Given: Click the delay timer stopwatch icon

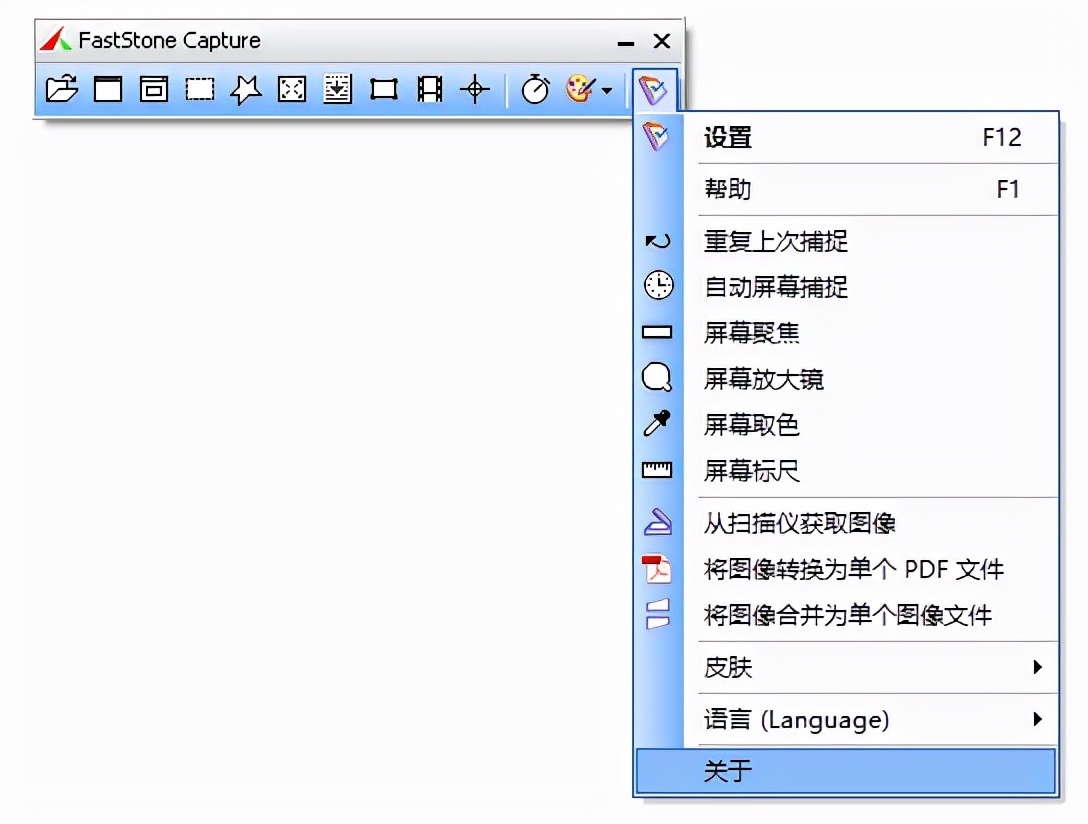Looking at the screenshot, I should (535, 89).
